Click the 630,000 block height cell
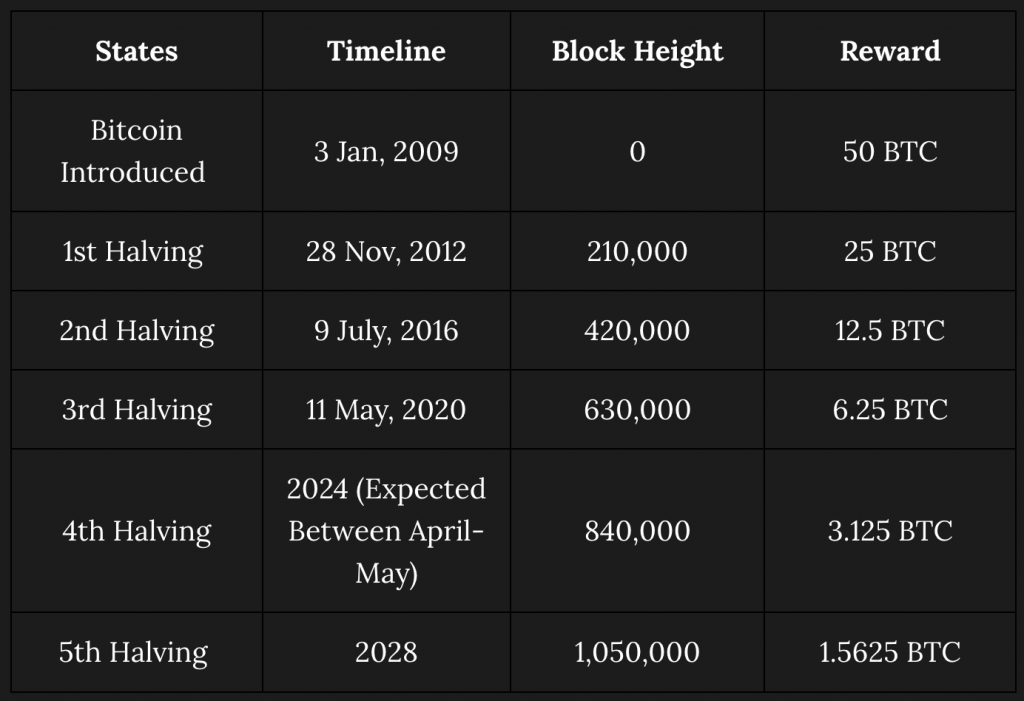Screen dimensions: 1024x701 (637, 410)
